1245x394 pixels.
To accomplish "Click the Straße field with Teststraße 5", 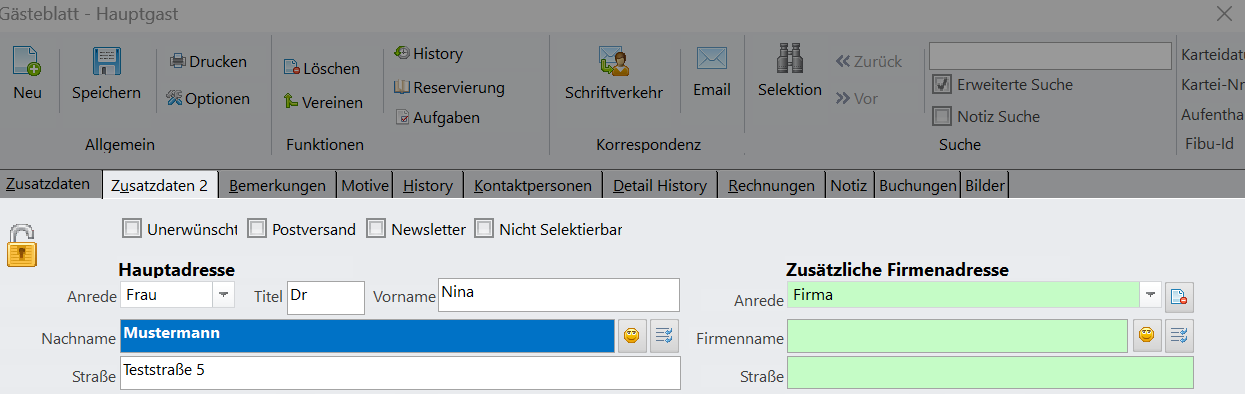I will [400, 373].
